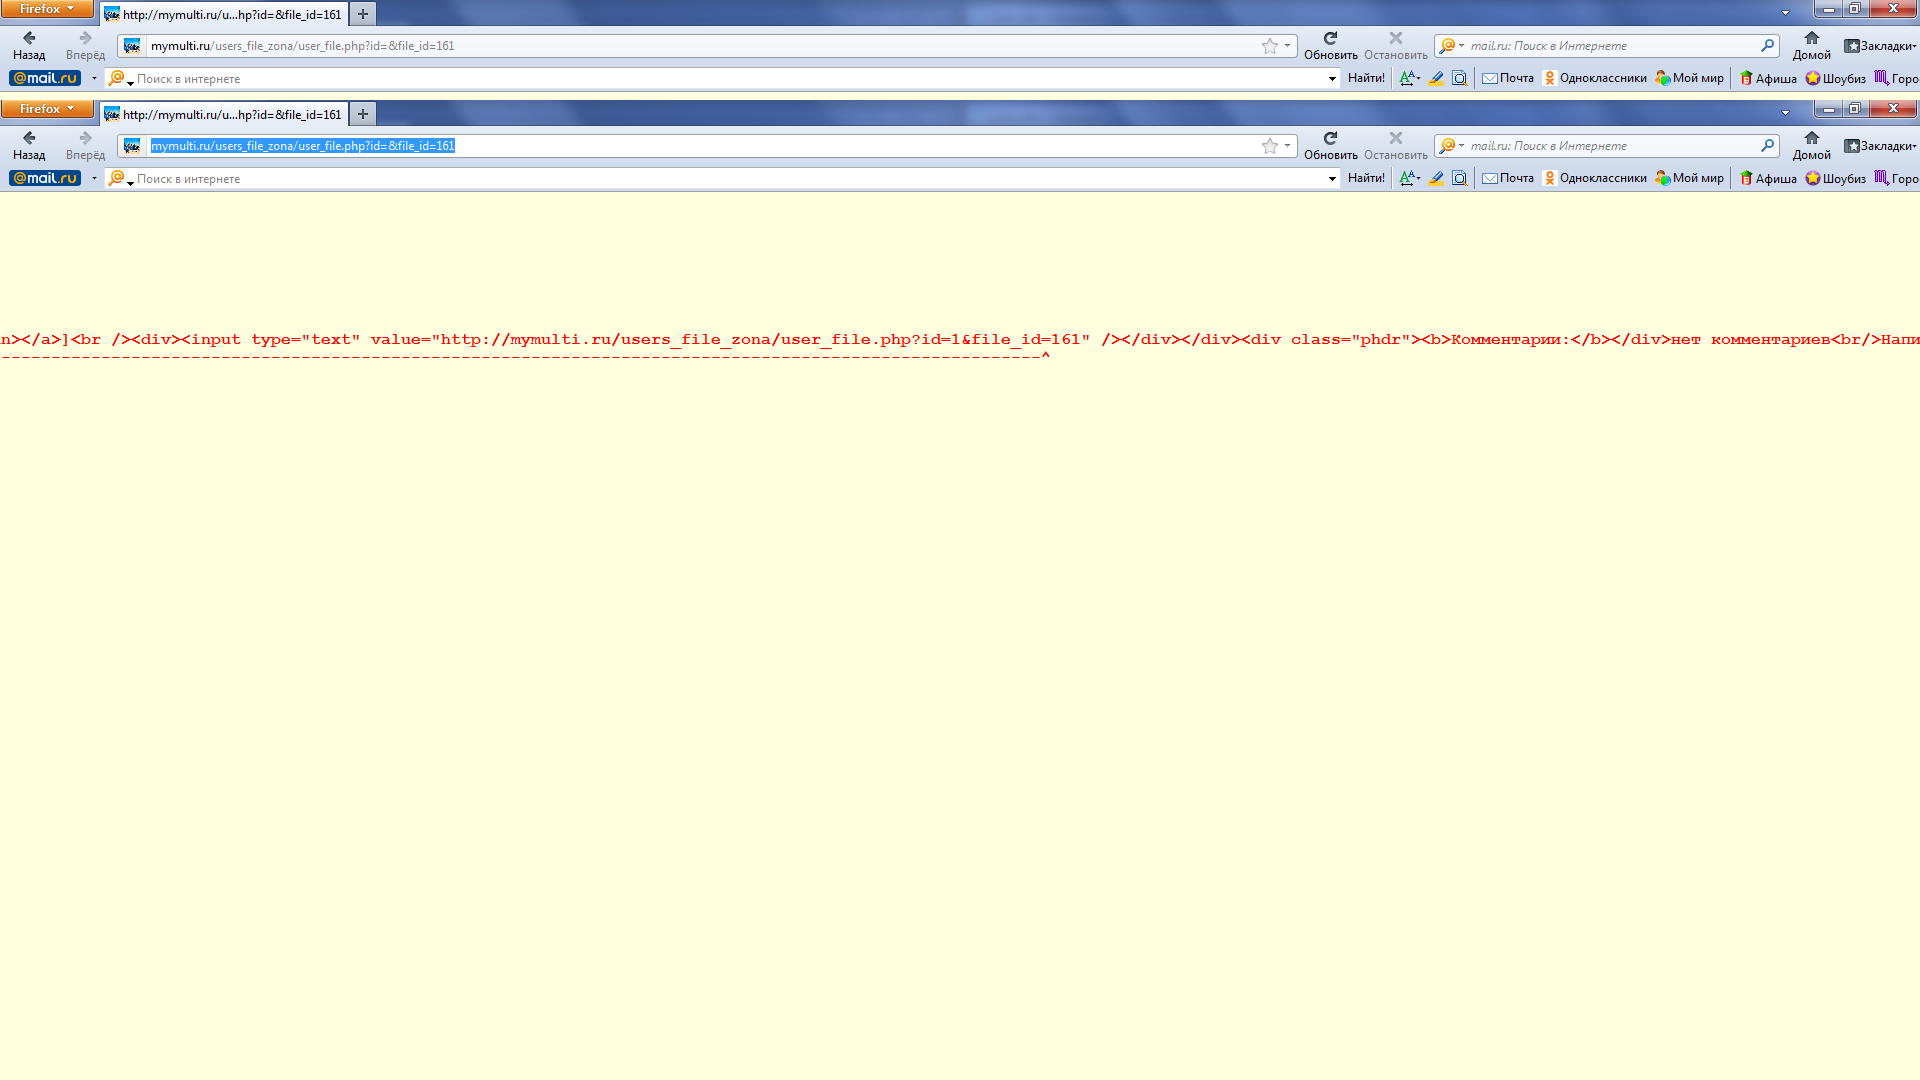Open Почта mail shortcut in lower Mail.ru bar
Screen dimensions: 1920x1080
click(1508, 178)
